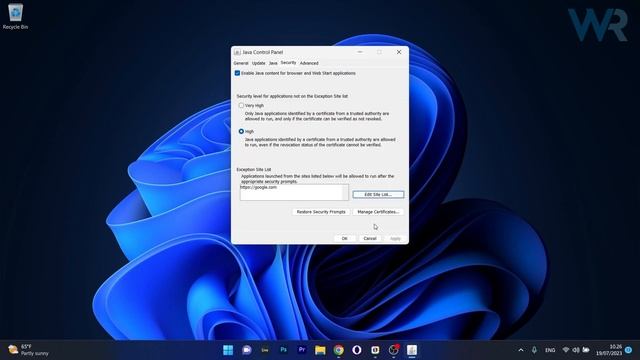Click Restore Security Prompts
Screen dimensions: 640x360
pyautogui.click(x=321, y=212)
